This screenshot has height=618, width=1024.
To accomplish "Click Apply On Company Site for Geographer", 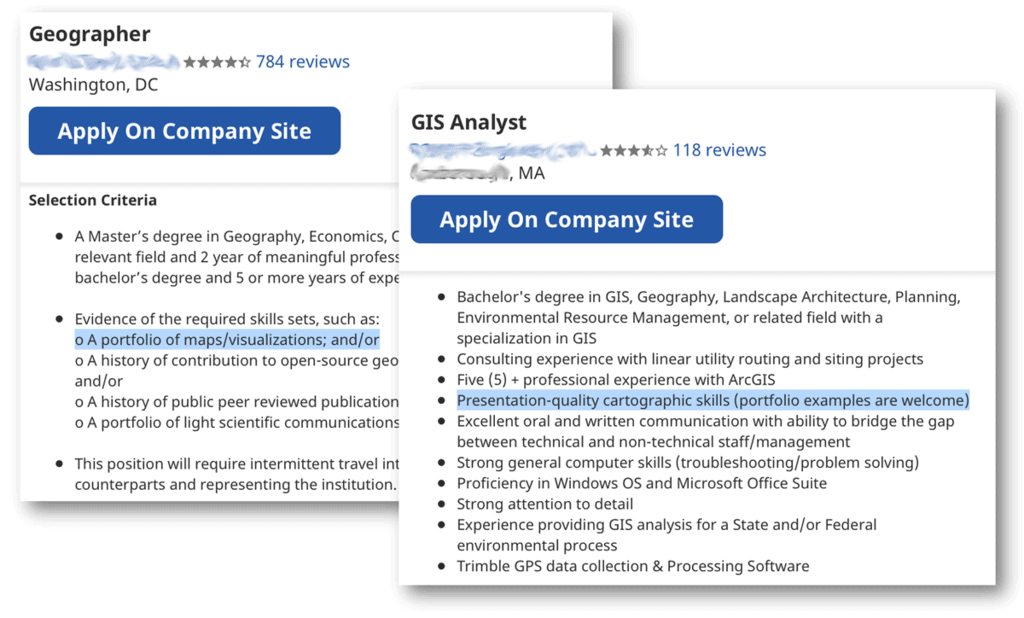I will point(184,132).
